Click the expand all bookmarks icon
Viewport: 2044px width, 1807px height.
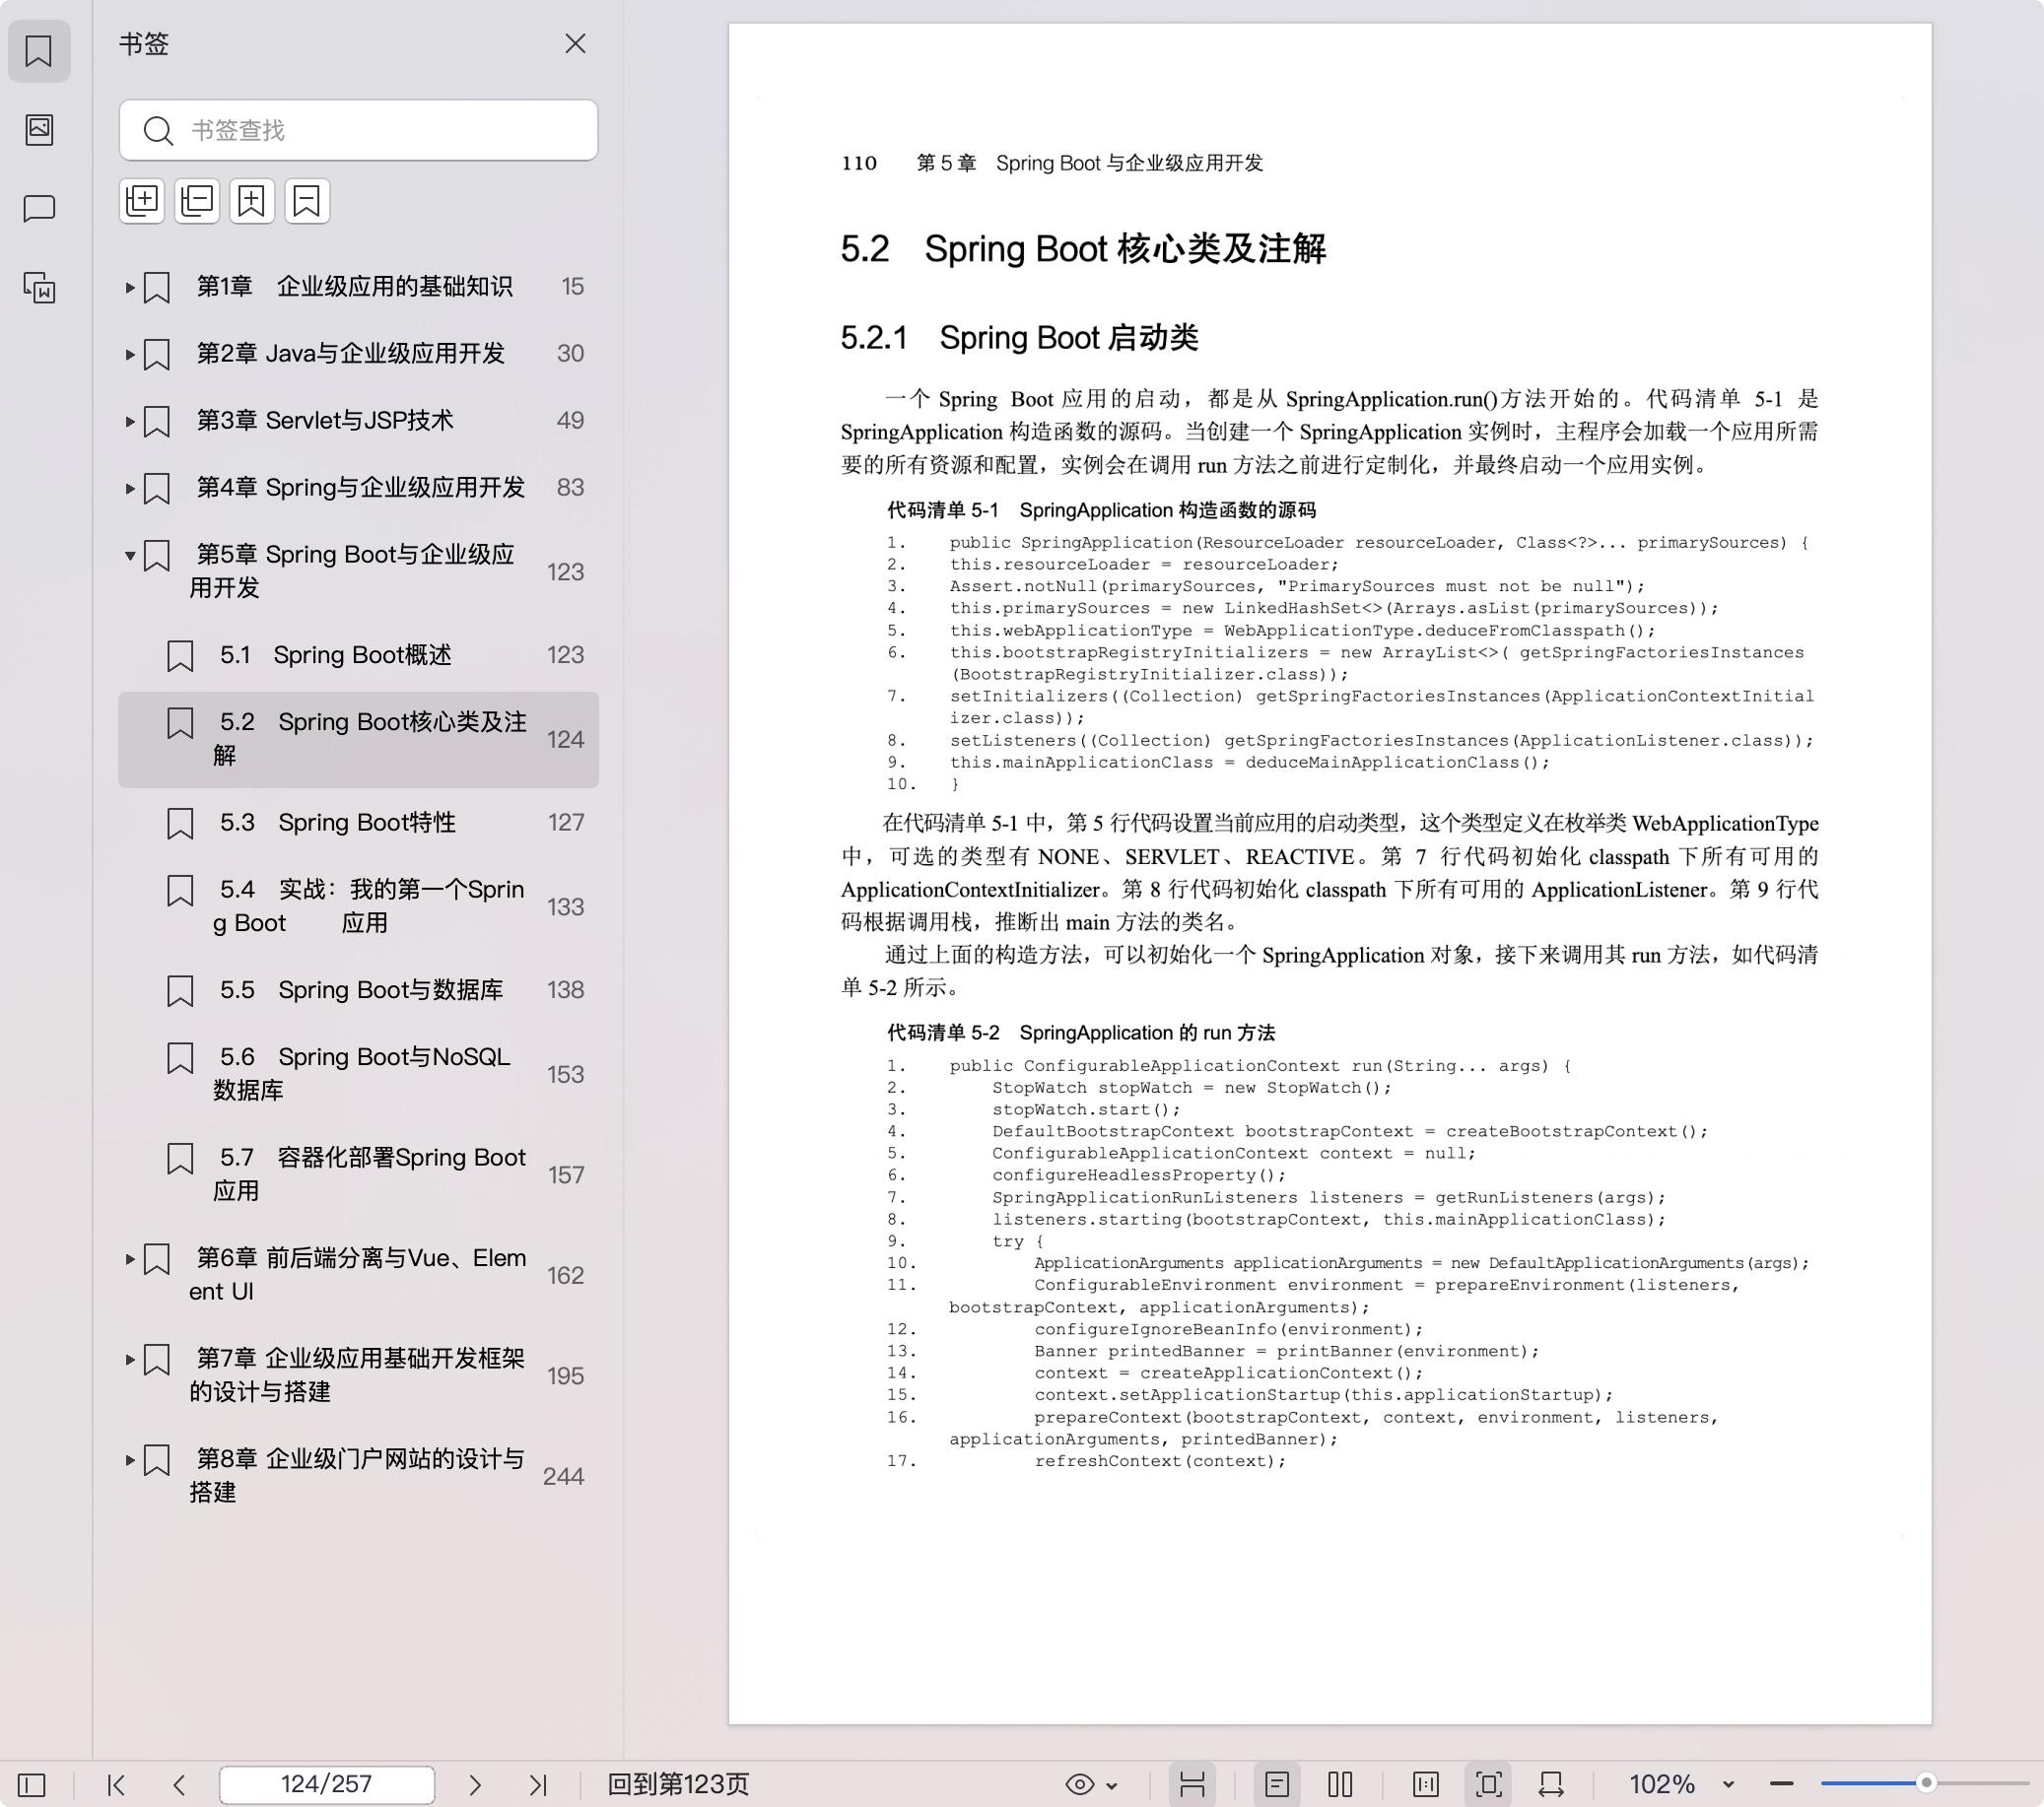142,201
